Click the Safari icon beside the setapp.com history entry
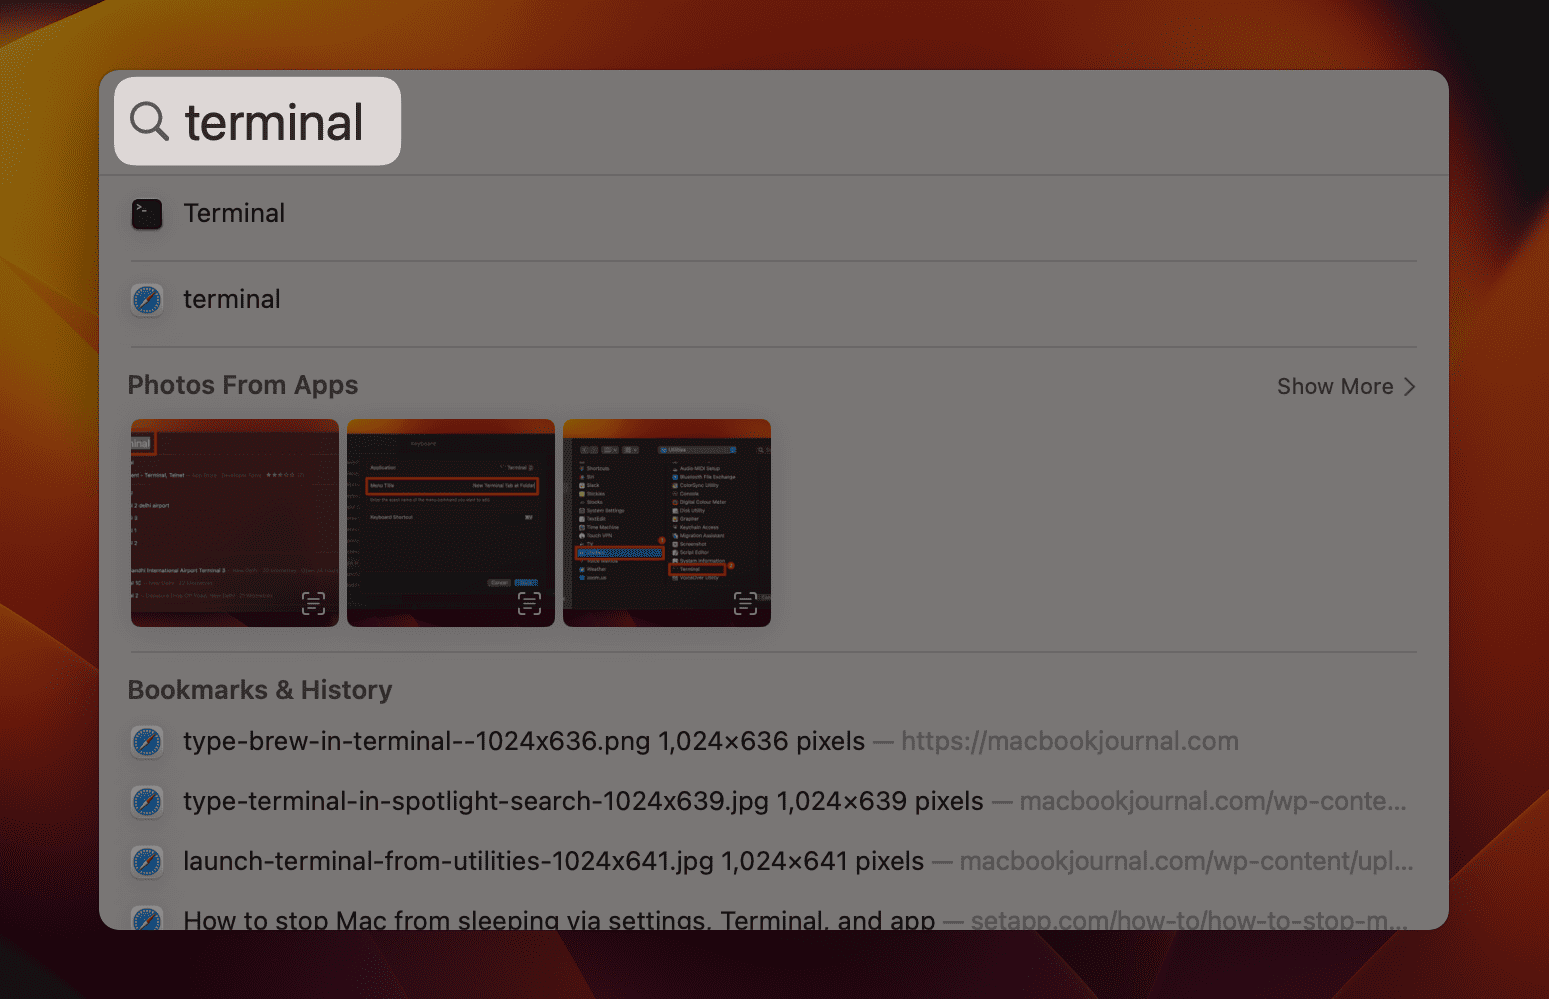 pyautogui.click(x=146, y=919)
